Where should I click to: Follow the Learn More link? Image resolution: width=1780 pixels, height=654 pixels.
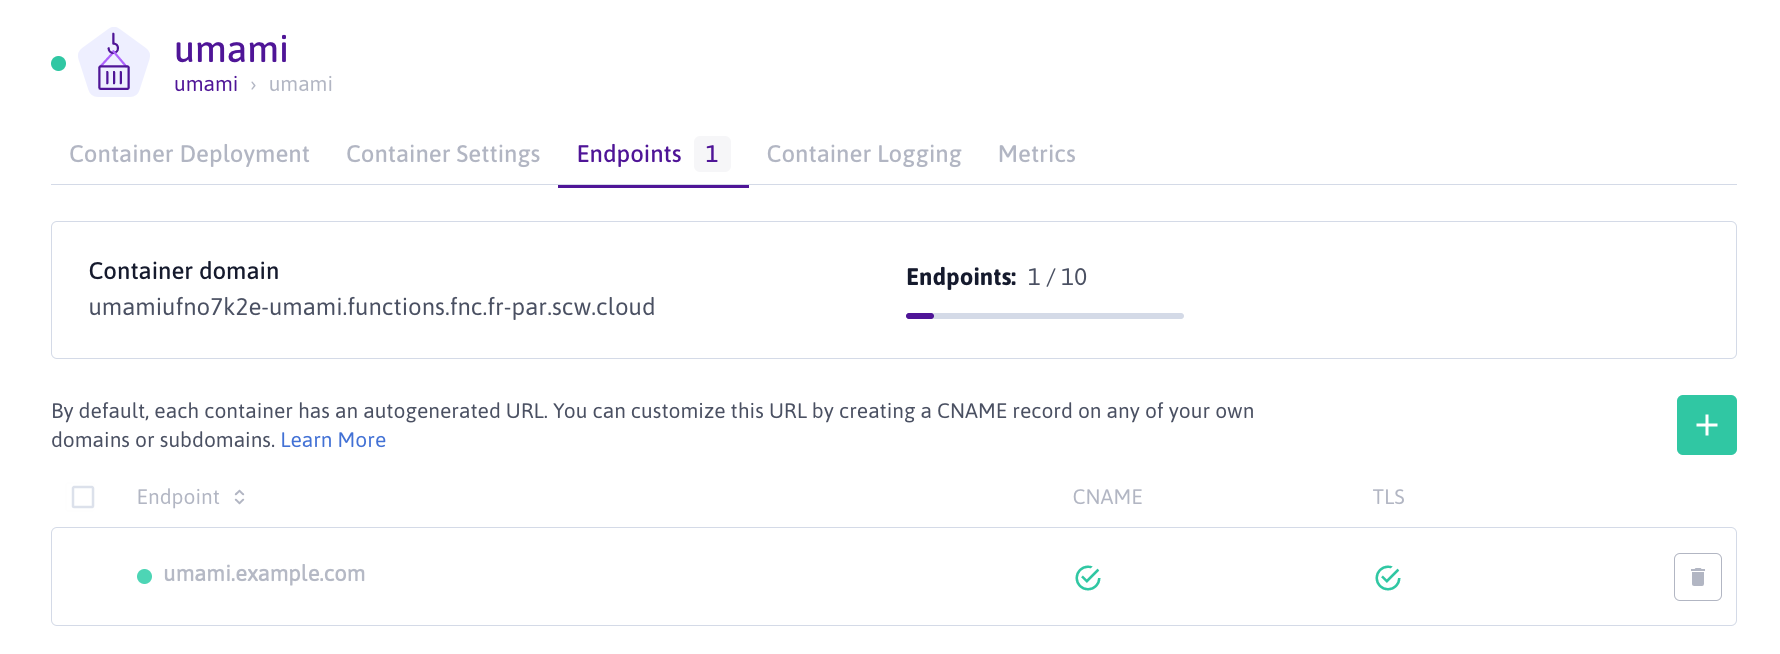[333, 440]
